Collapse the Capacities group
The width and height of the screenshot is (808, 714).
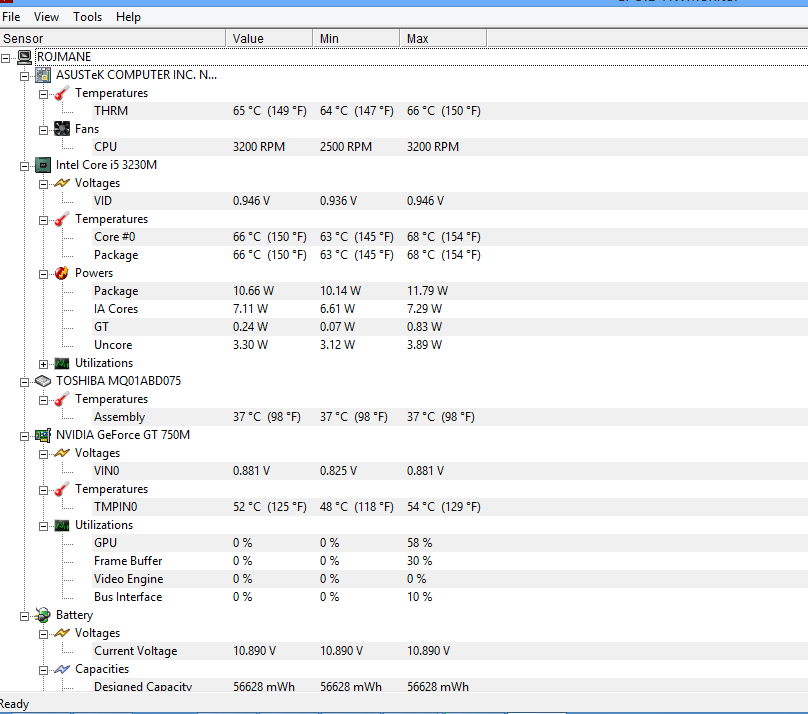tap(43, 670)
